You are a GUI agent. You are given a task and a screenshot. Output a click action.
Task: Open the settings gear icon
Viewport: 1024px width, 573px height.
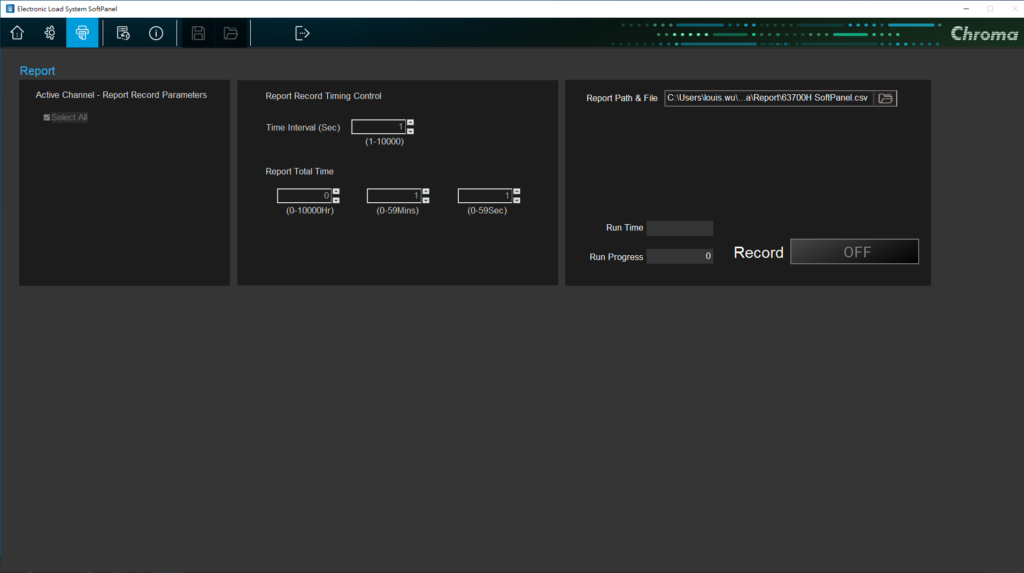click(x=50, y=33)
